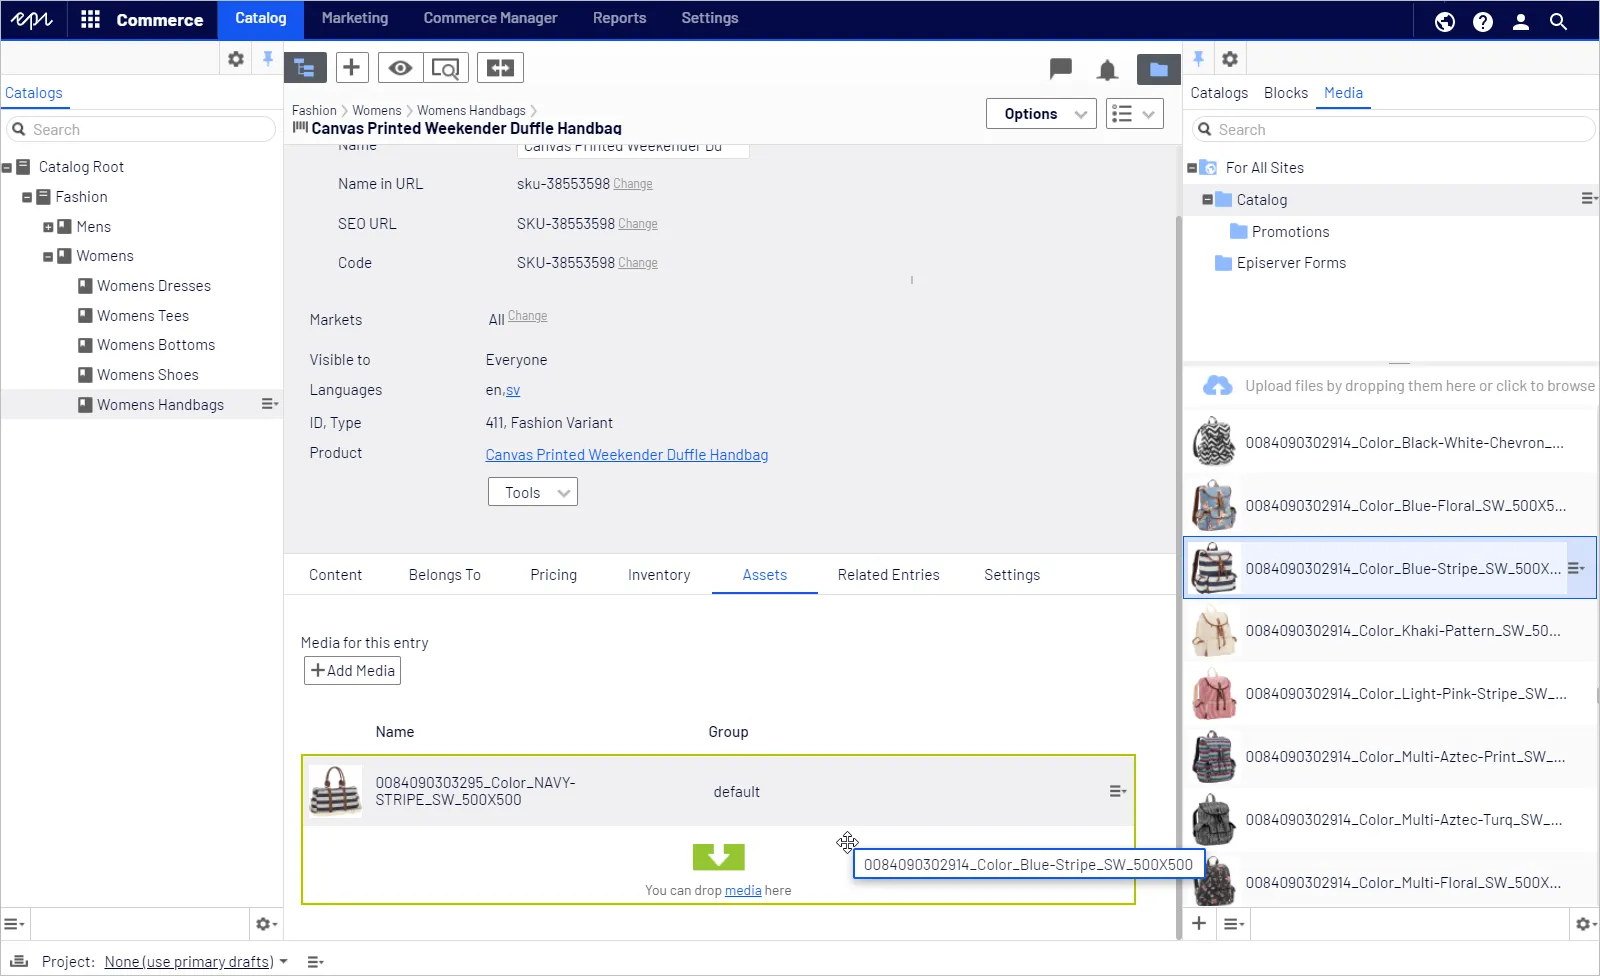Open the compare versions icon
Screen dimensions: 1600x976
pos(500,68)
